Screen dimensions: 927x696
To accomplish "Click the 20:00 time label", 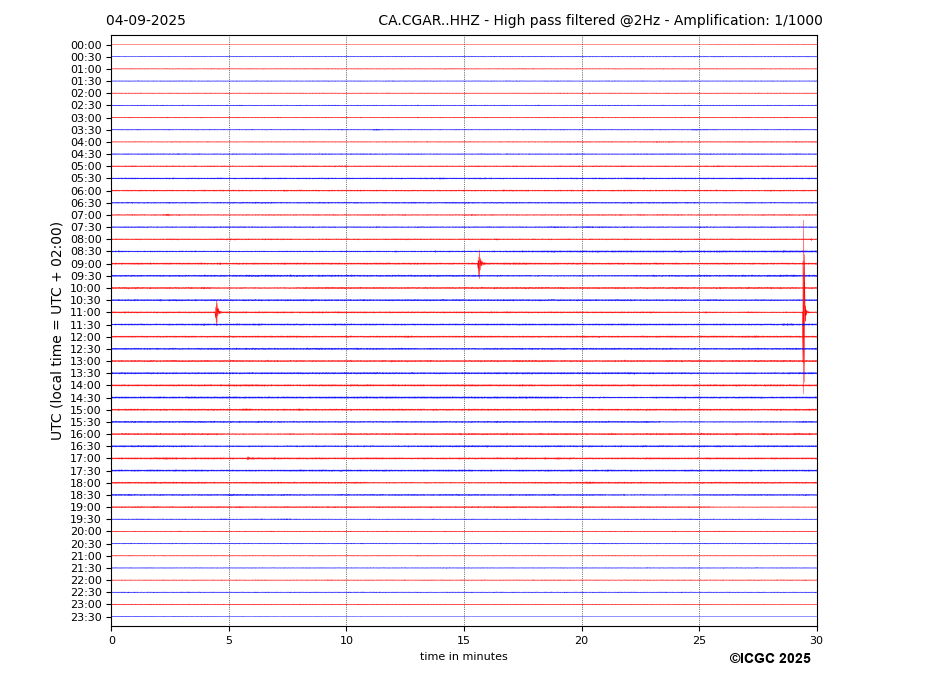I will [x=86, y=532].
